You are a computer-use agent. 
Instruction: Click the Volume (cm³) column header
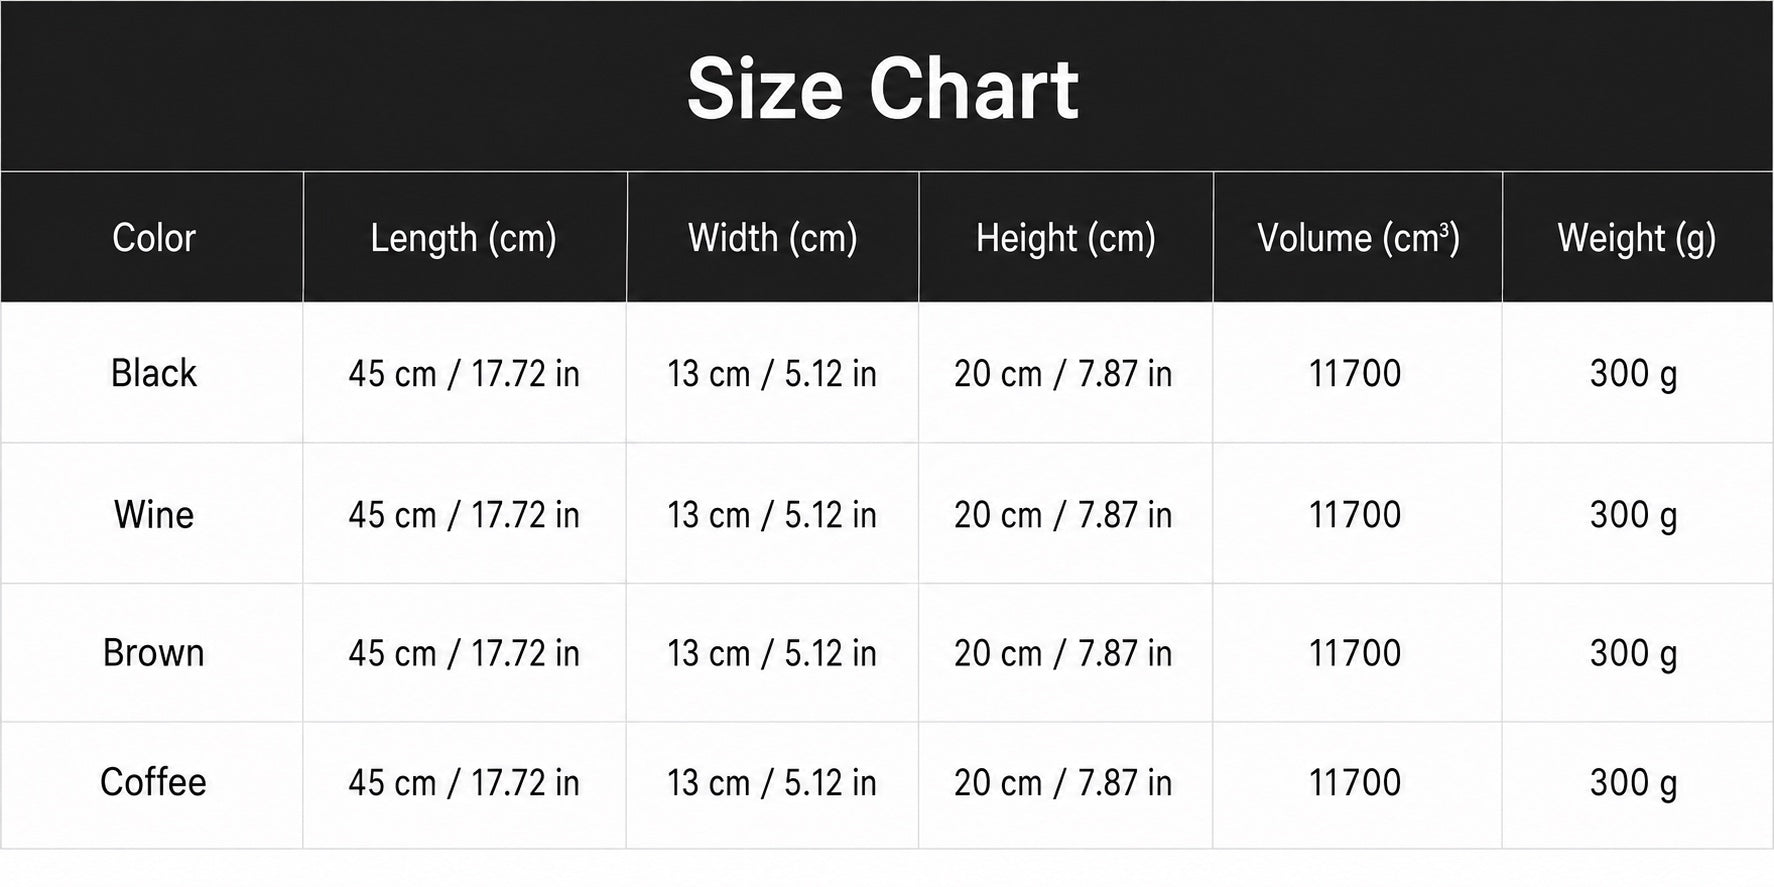pos(1358,238)
